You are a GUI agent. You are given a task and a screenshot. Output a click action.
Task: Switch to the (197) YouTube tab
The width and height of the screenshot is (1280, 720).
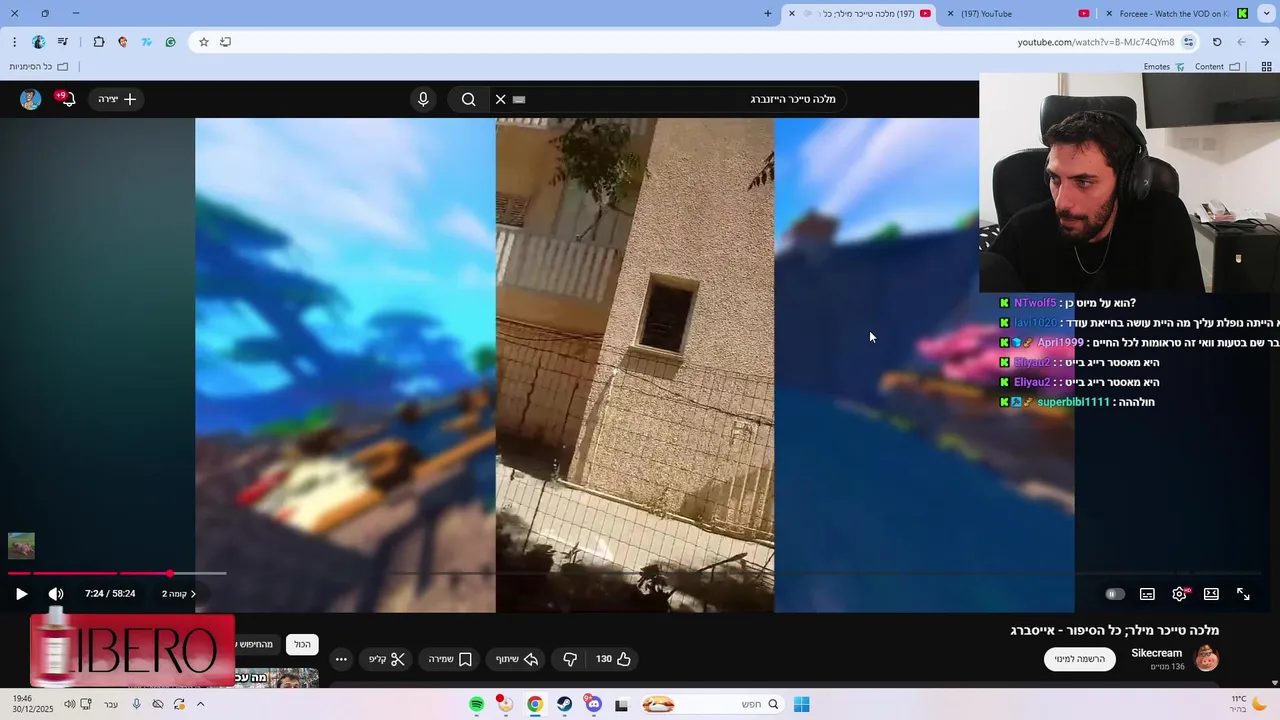tap(1017, 14)
